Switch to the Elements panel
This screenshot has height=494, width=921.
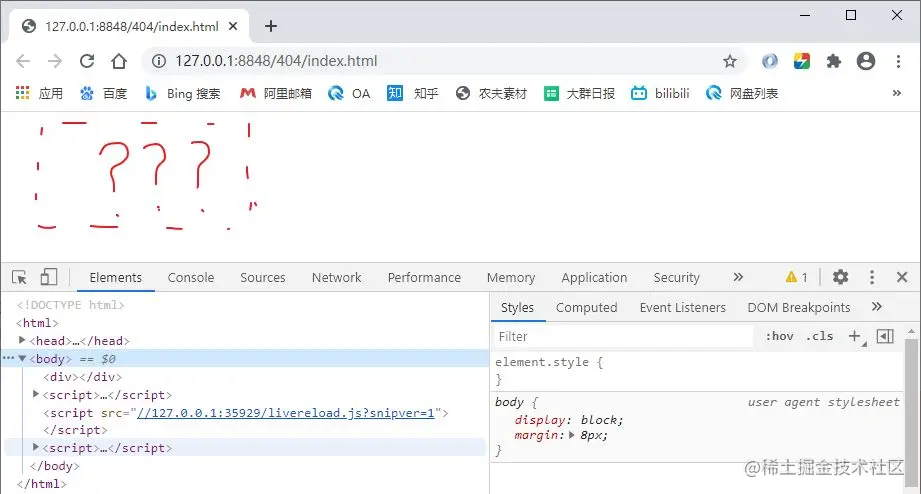116,277
